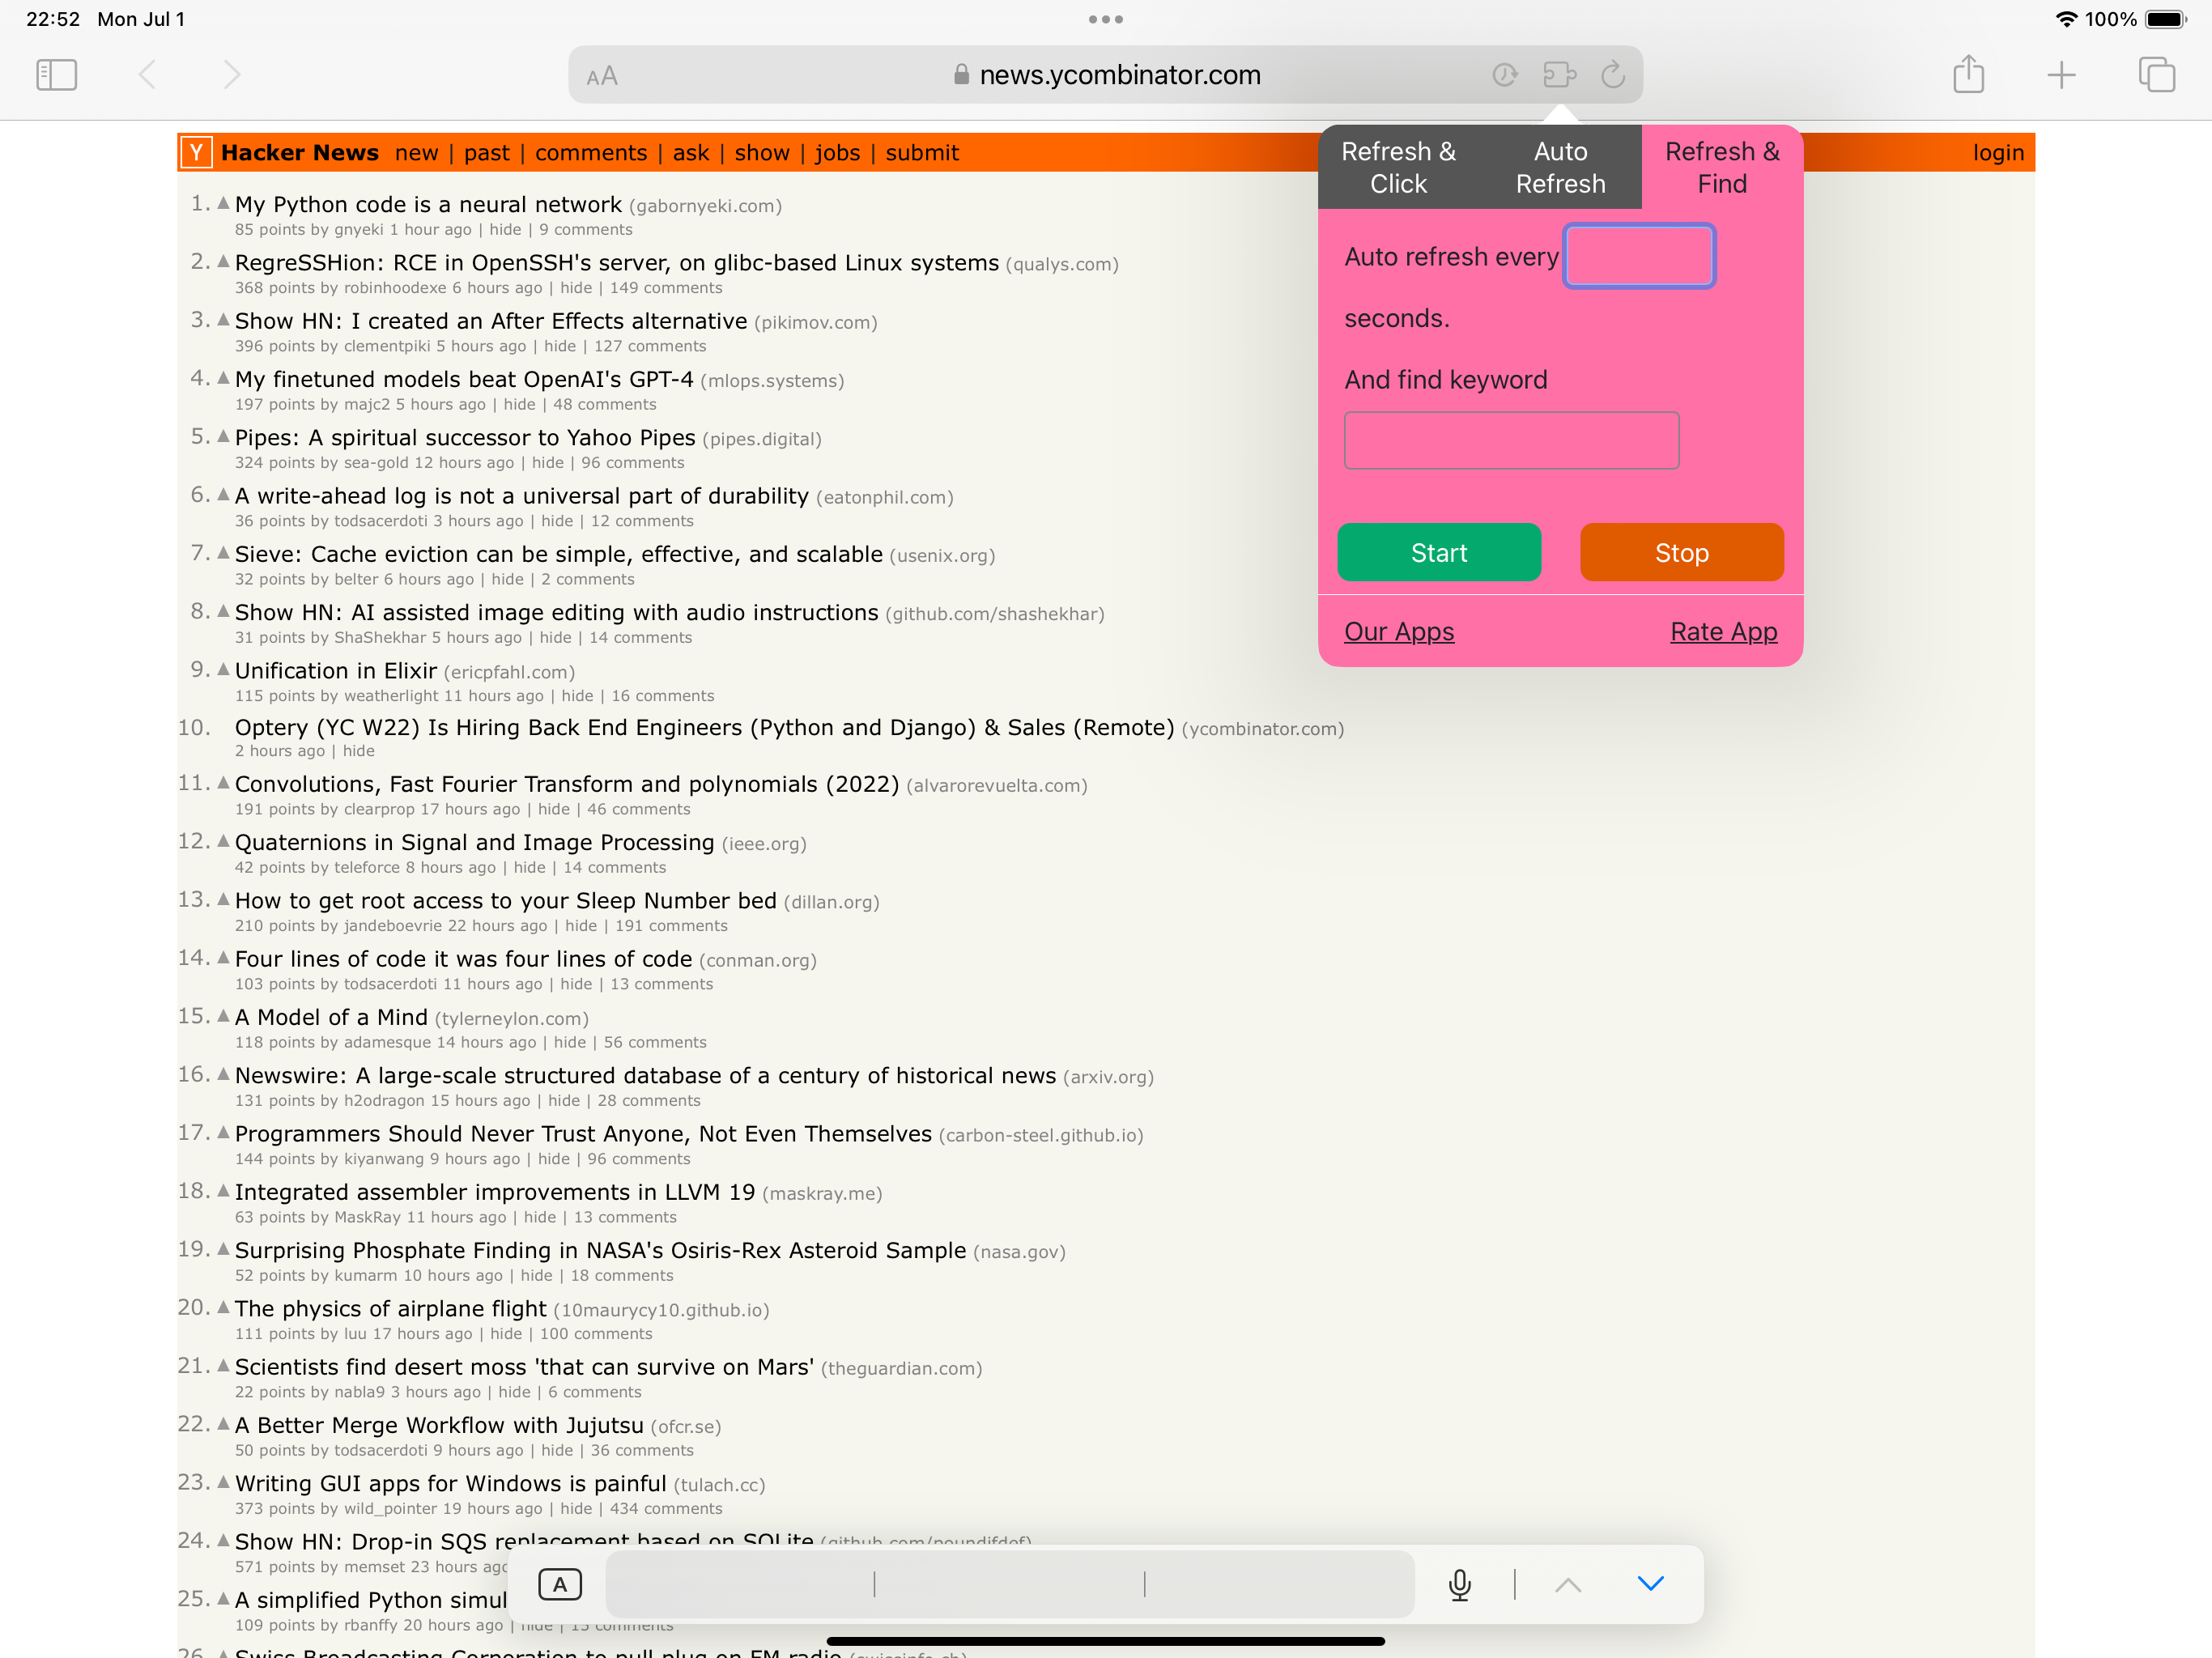Focus the auto refresh seconds input field
The width and height of the screenshot is (2212, 1658).
tap(1640, 256)
